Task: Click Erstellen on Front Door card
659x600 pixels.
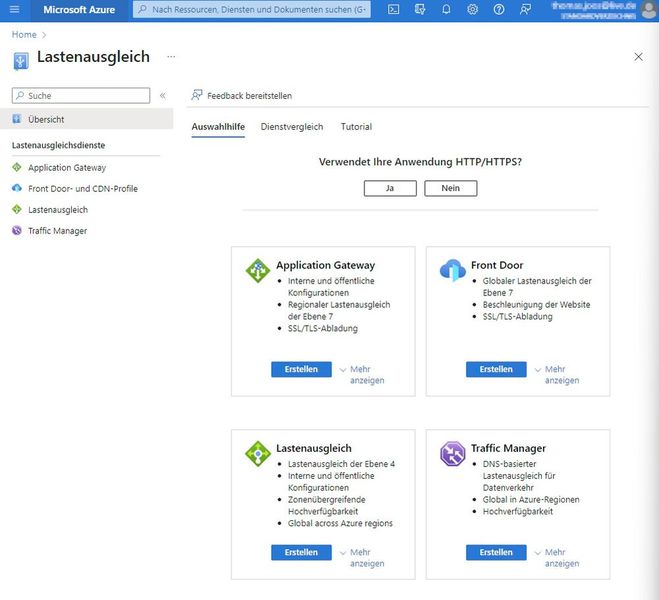Action: 496,369
